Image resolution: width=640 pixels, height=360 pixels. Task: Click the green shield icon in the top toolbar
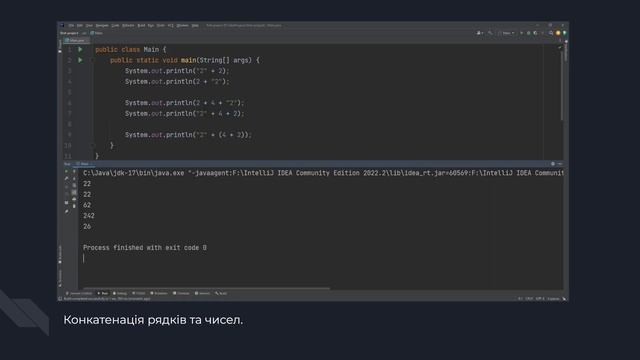tap(564, 33)
